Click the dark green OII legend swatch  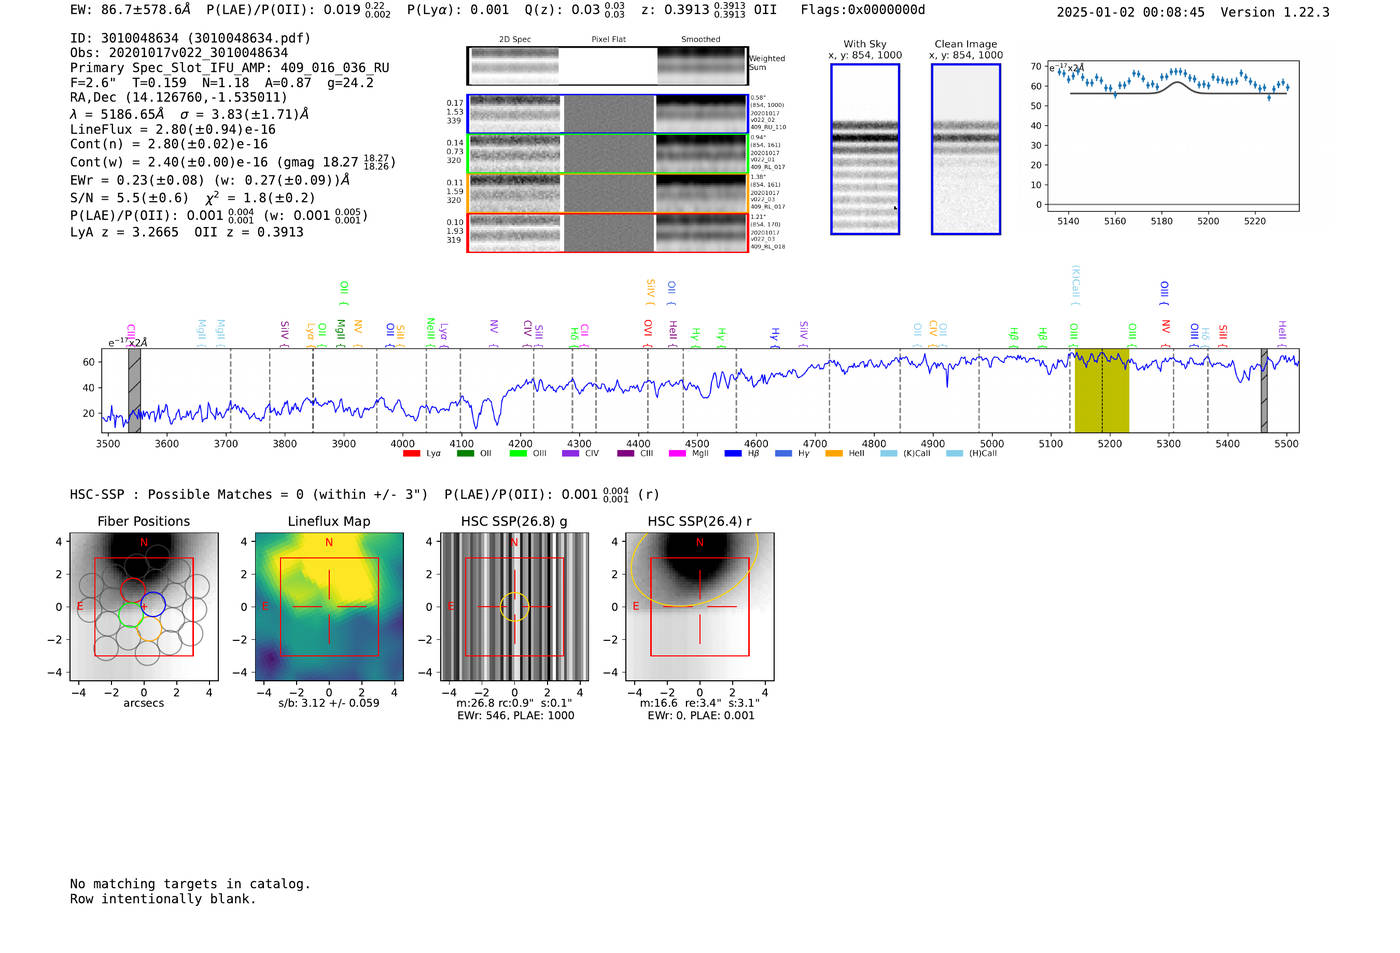[465, 454]
